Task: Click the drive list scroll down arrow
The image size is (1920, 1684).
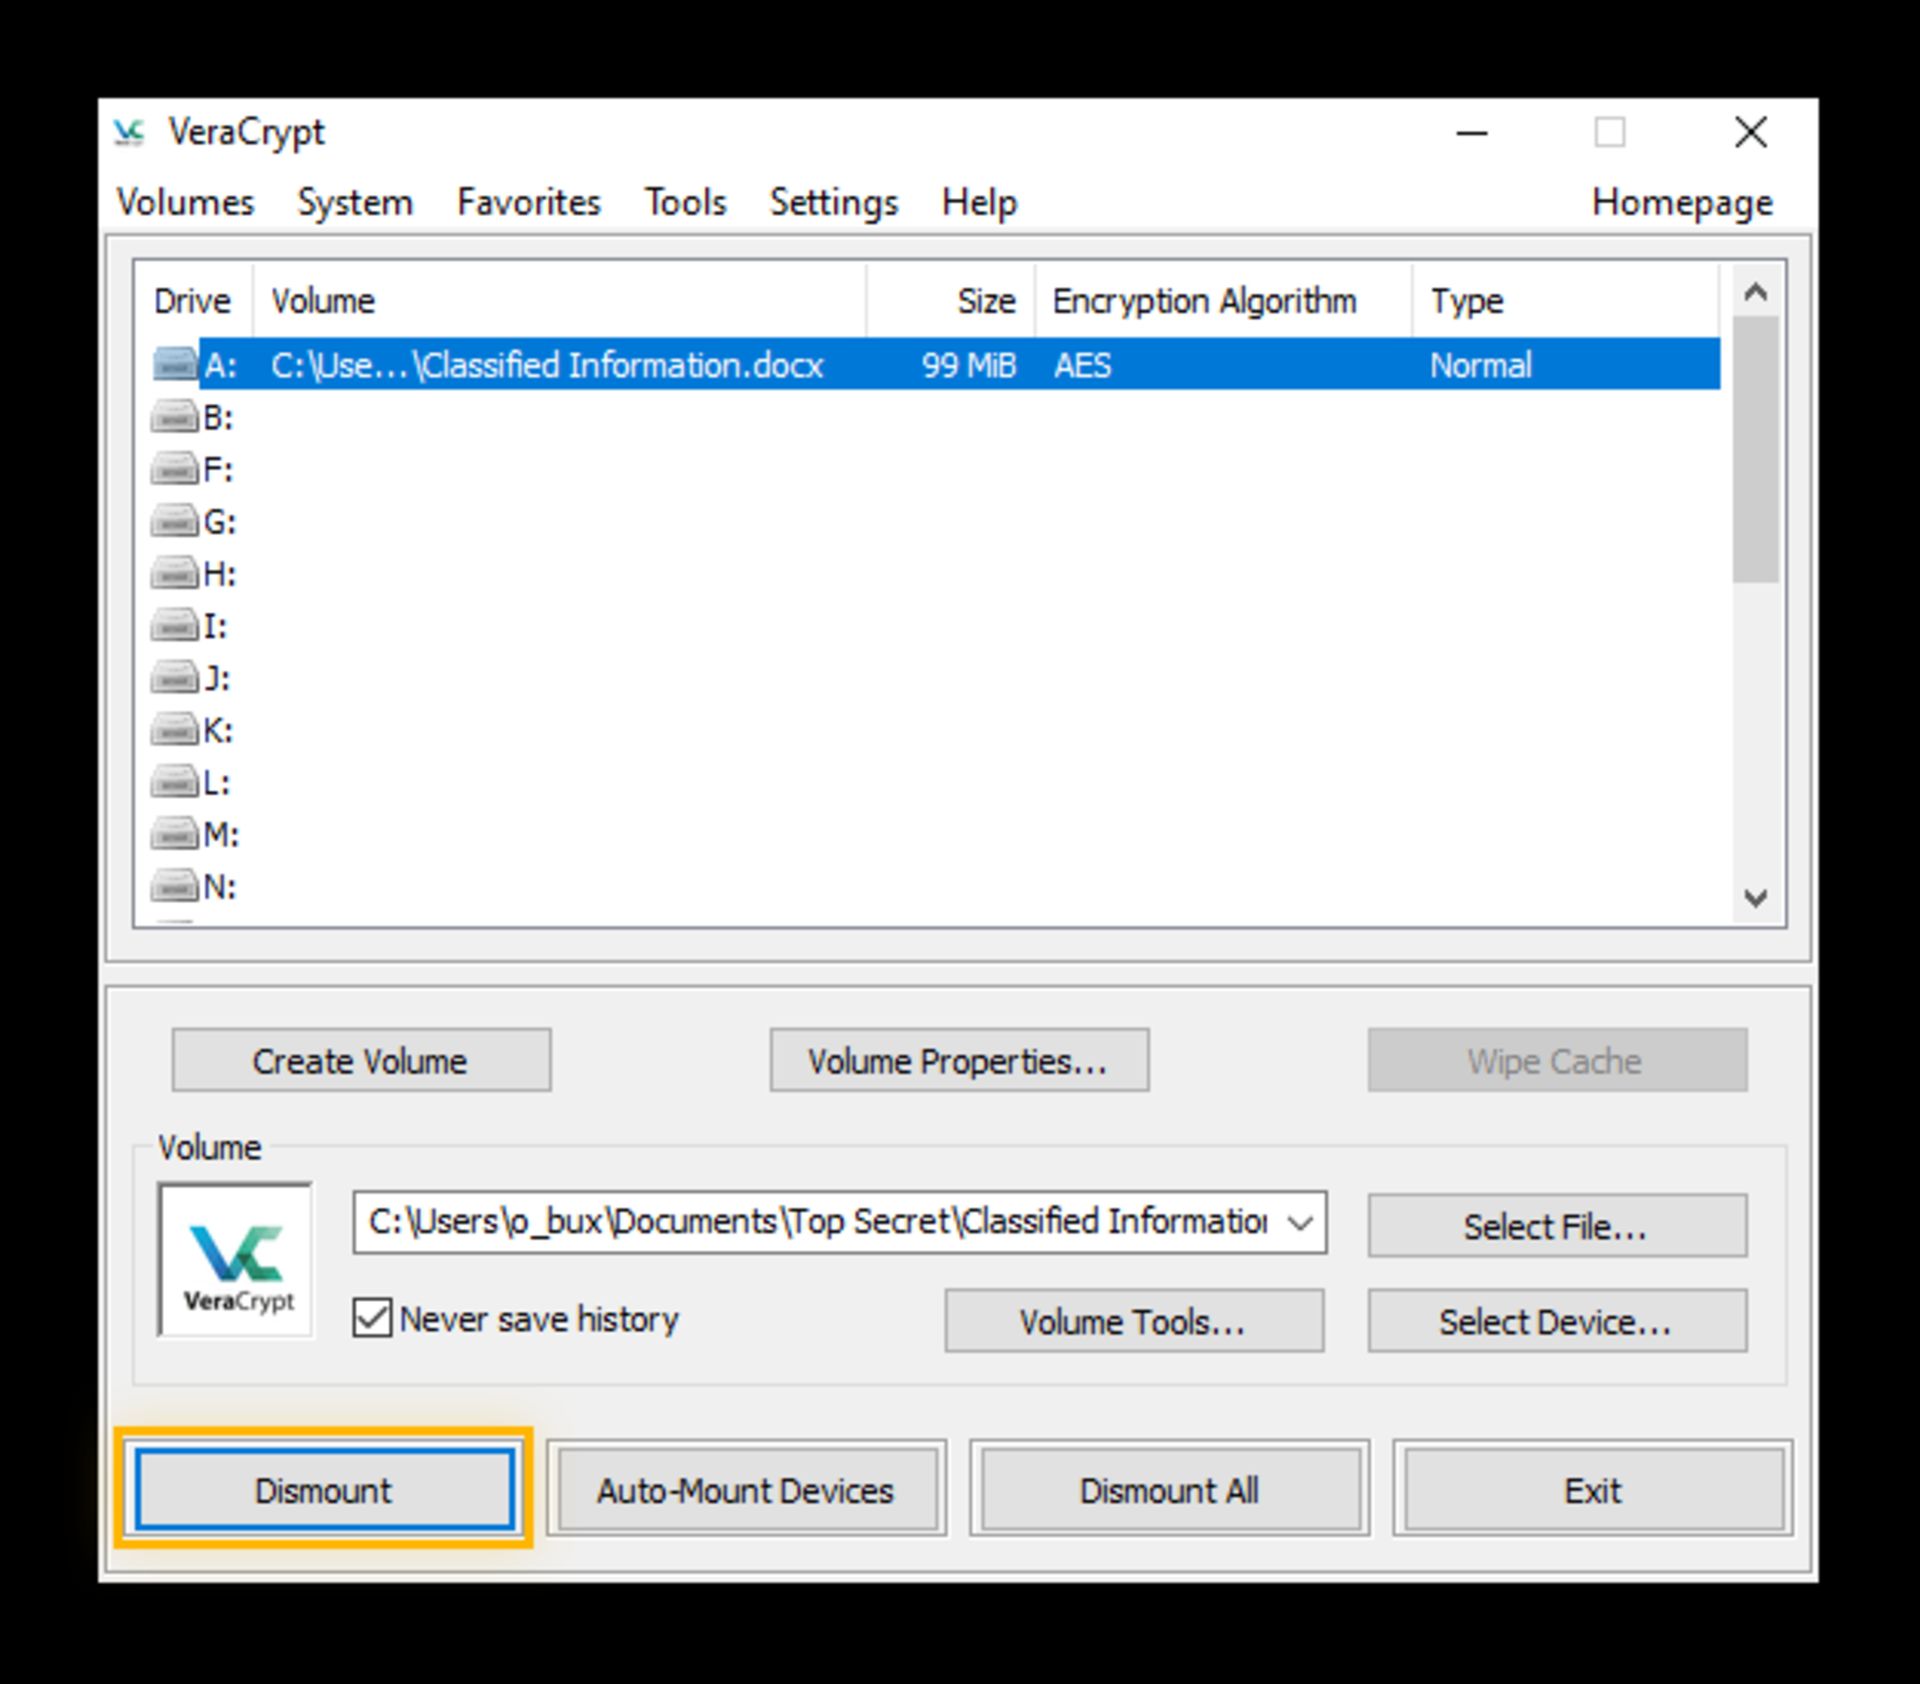Action: pyautogui.click(x=1755, y=897)
